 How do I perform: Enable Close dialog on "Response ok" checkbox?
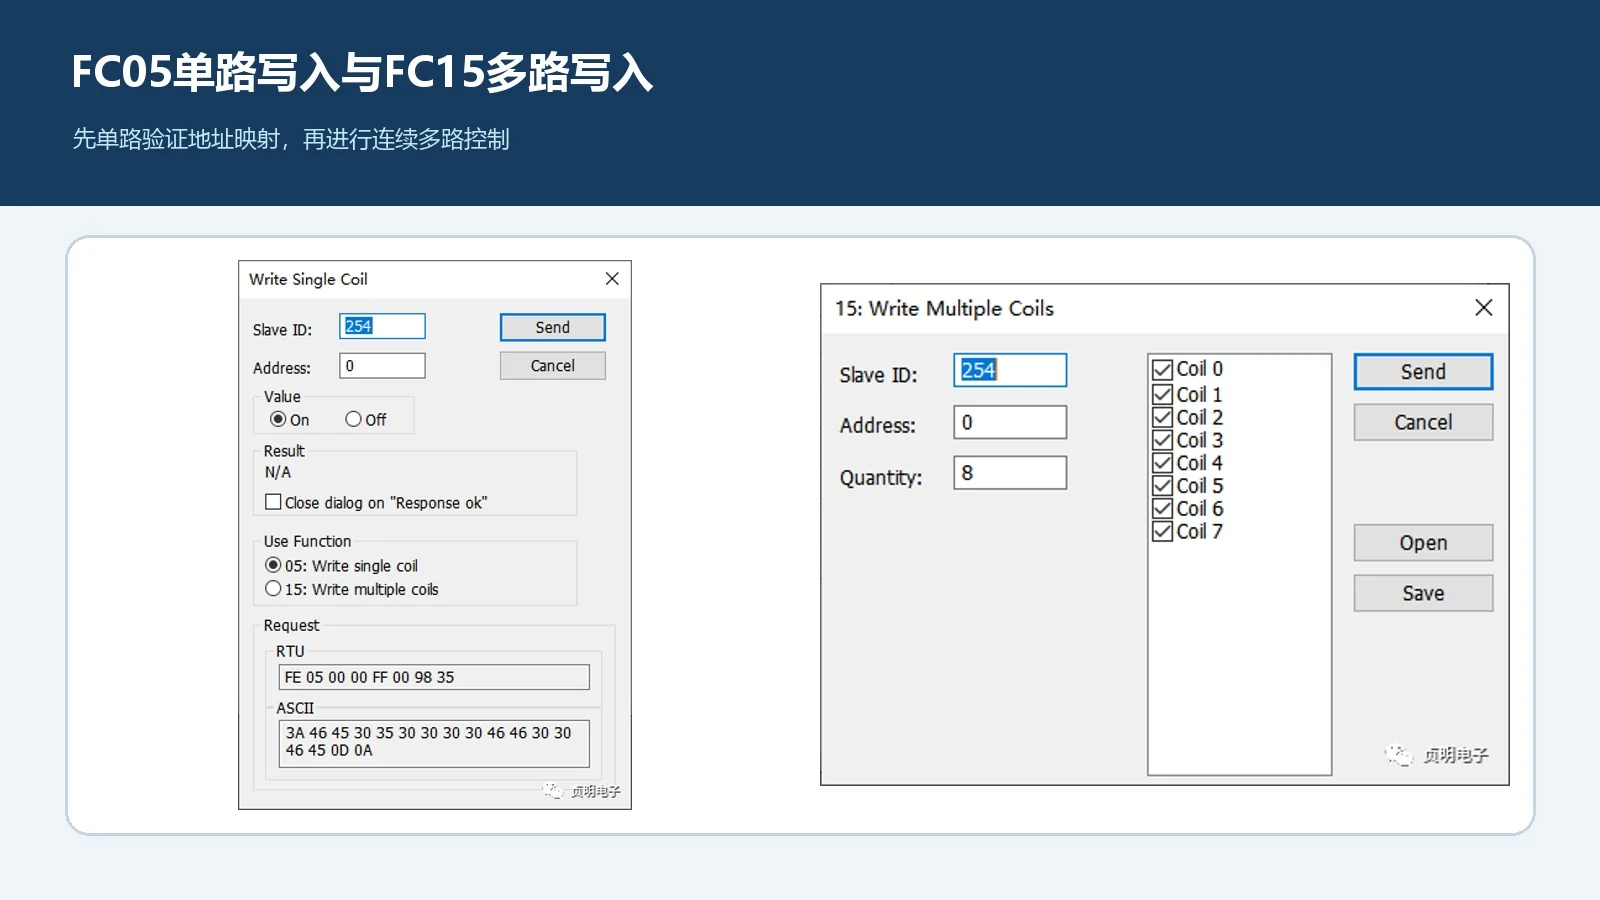click(x=273, y=502)
